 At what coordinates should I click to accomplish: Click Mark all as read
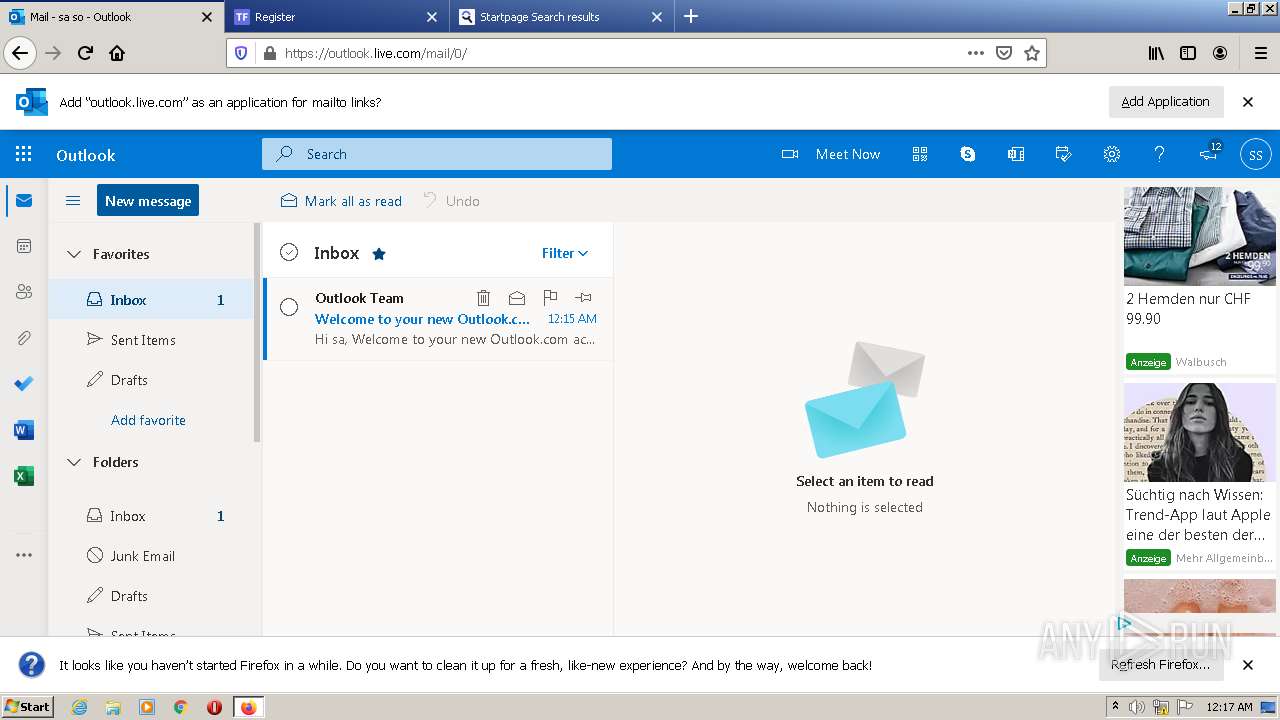pyautogui.click(x=341, y=201)
